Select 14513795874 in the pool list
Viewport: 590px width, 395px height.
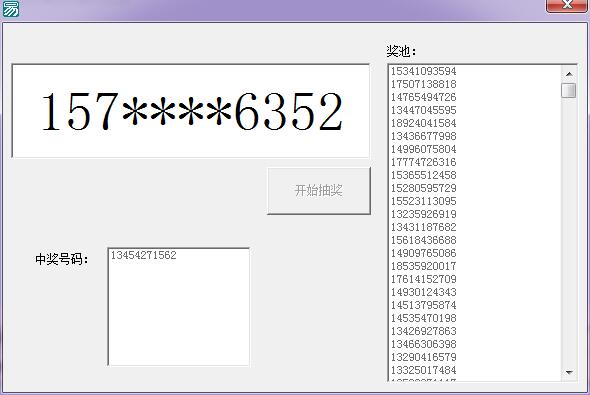coord(423,305)
